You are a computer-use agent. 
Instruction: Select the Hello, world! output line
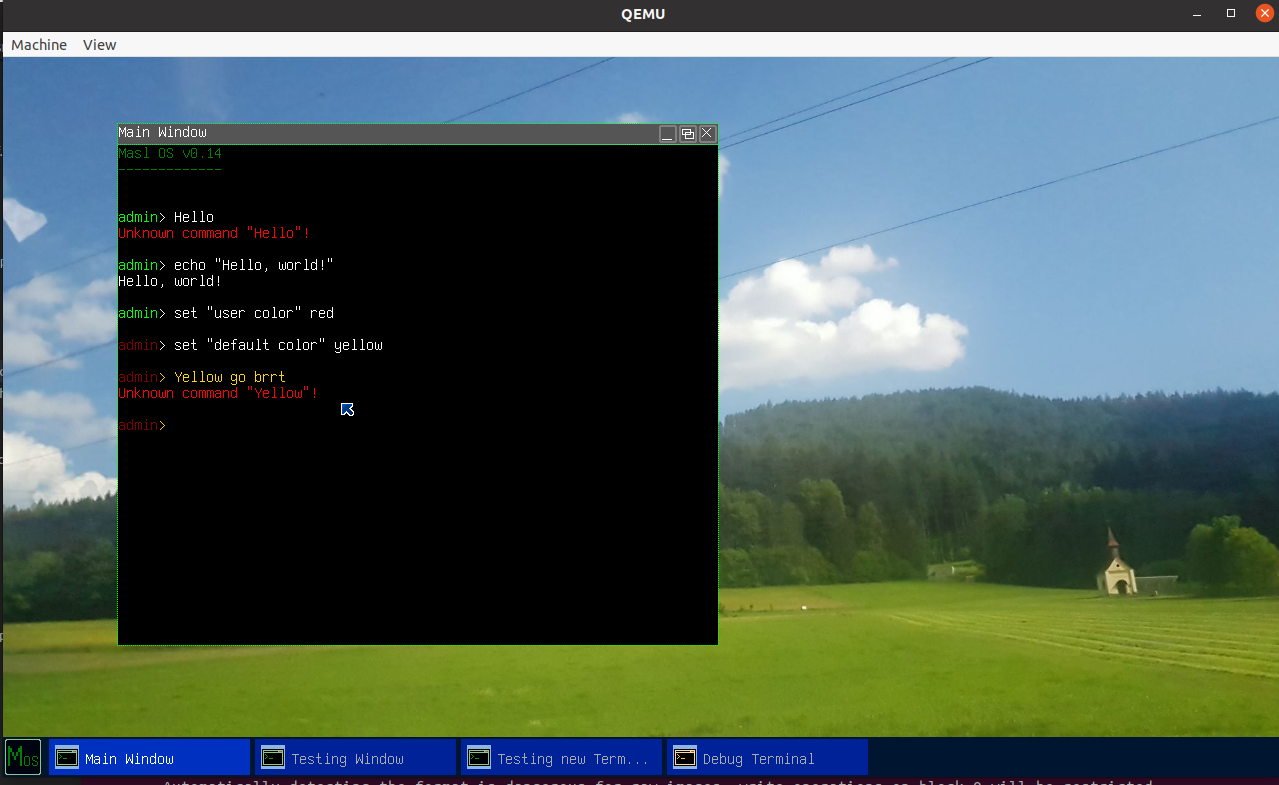169,281
